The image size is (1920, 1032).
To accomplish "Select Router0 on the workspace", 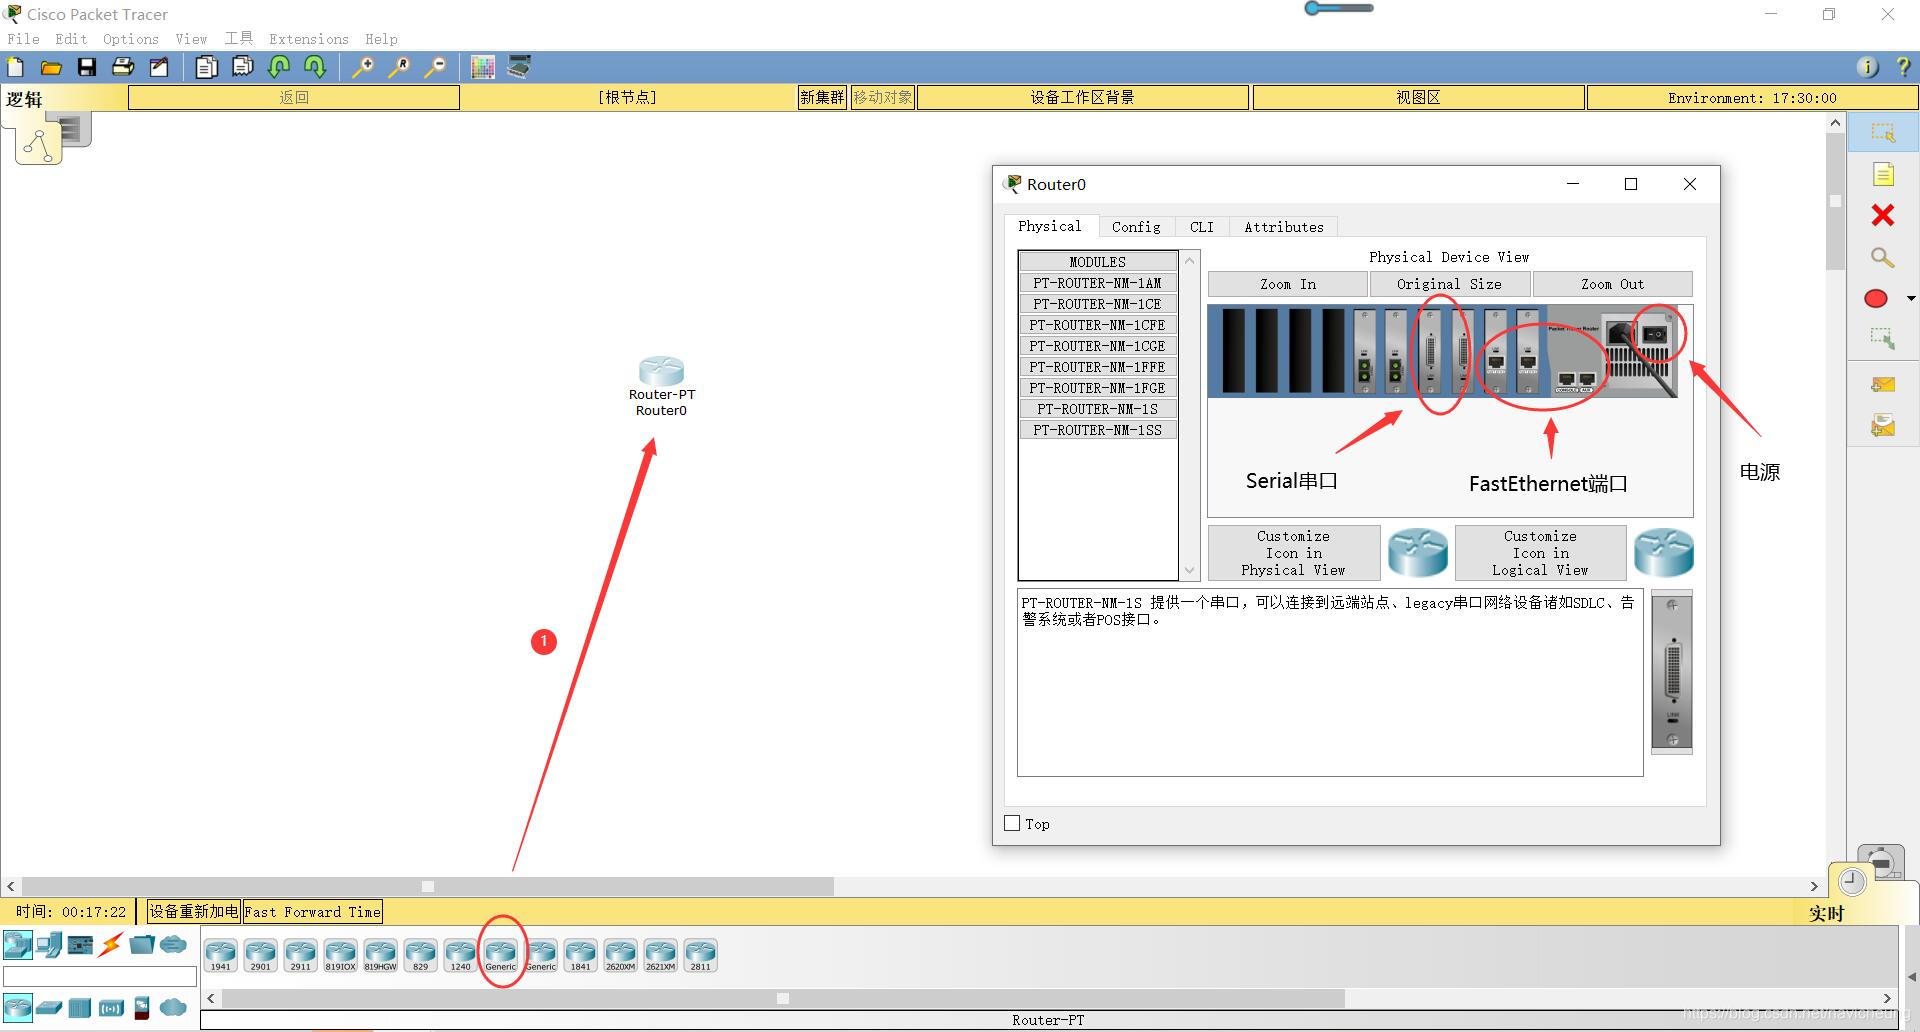I will [x=661, y=371].
